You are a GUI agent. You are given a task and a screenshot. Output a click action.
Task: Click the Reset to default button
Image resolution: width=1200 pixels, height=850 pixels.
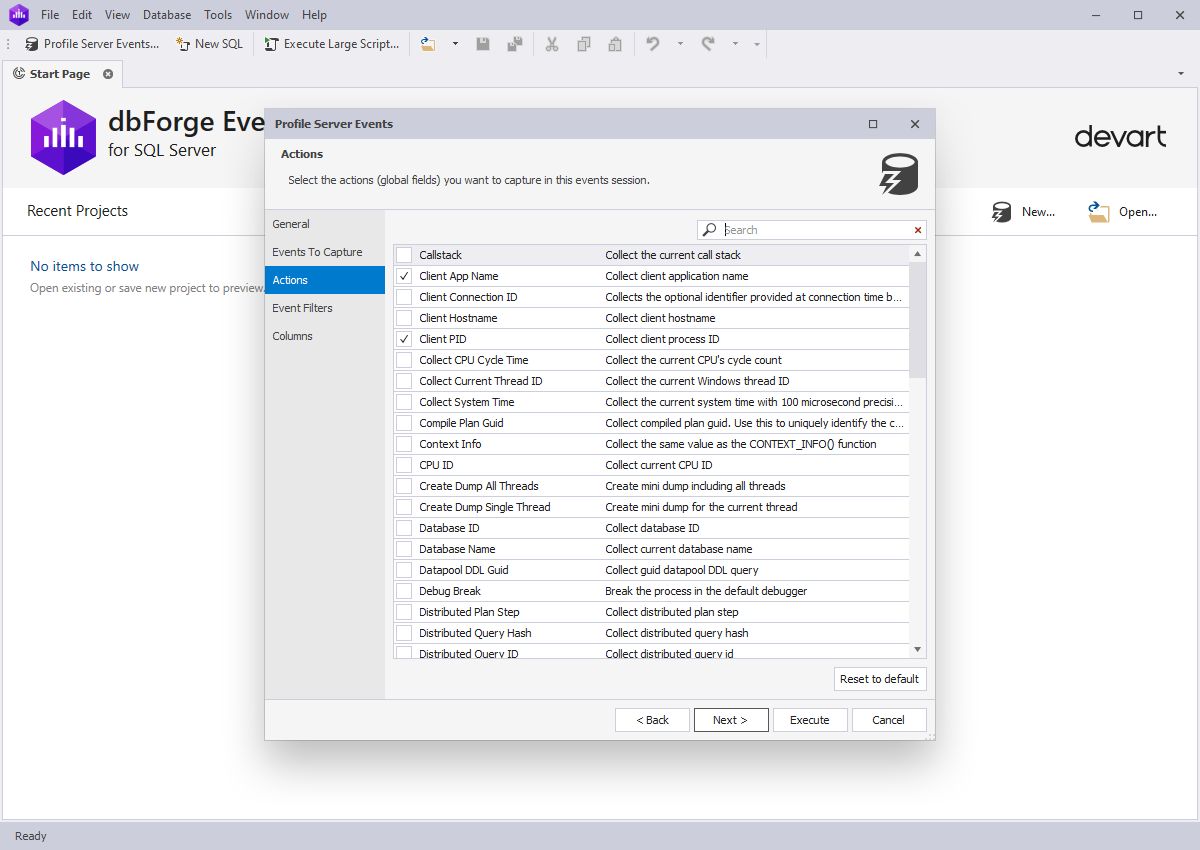coord(879,679)
